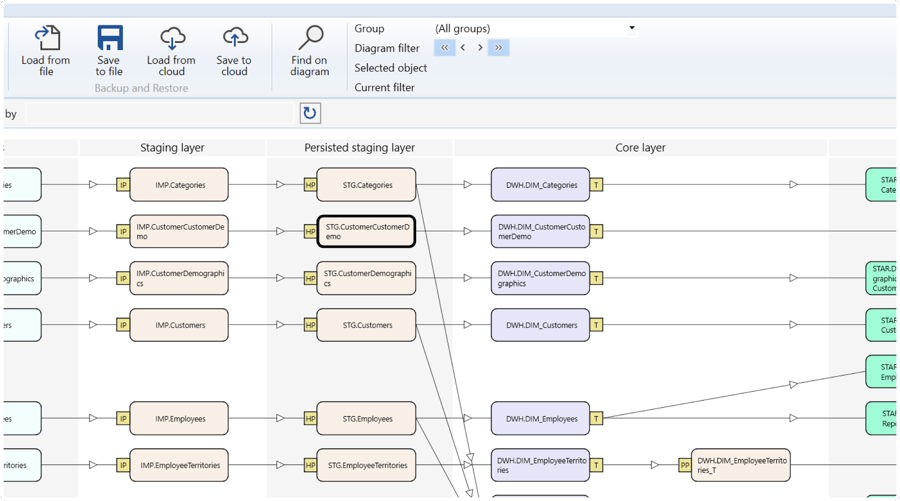Select the STG.EmployeeTerritories node
900x501 pixels.
[366, 465]
